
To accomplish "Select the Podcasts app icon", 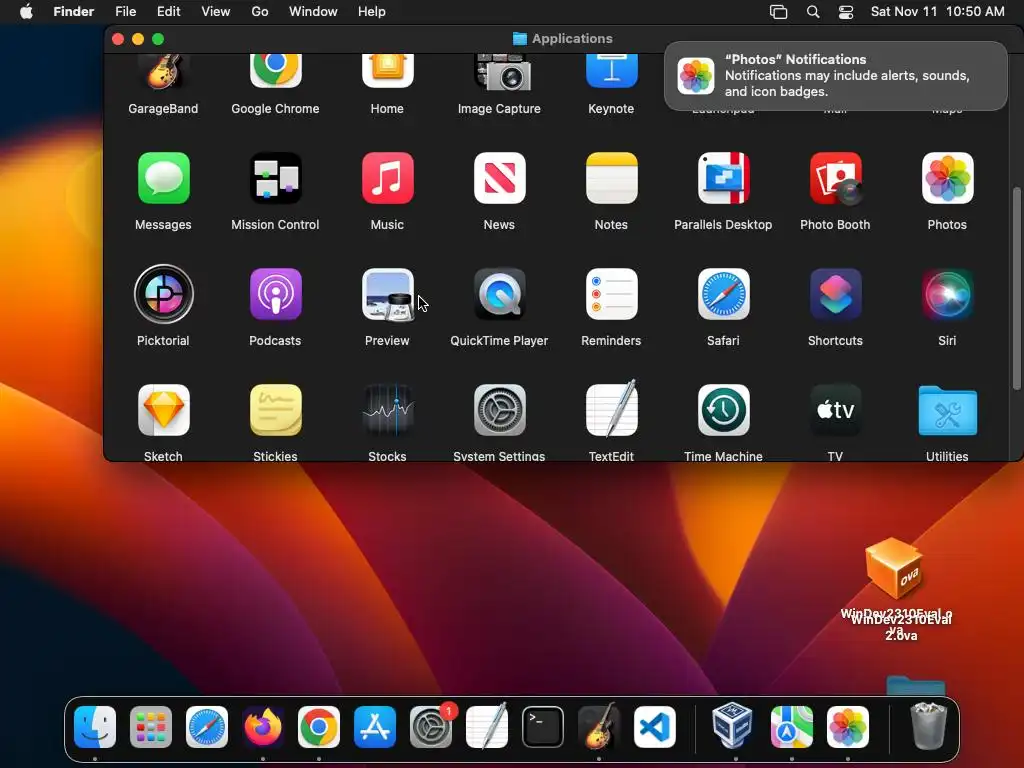I will click(x=275, y=294).
